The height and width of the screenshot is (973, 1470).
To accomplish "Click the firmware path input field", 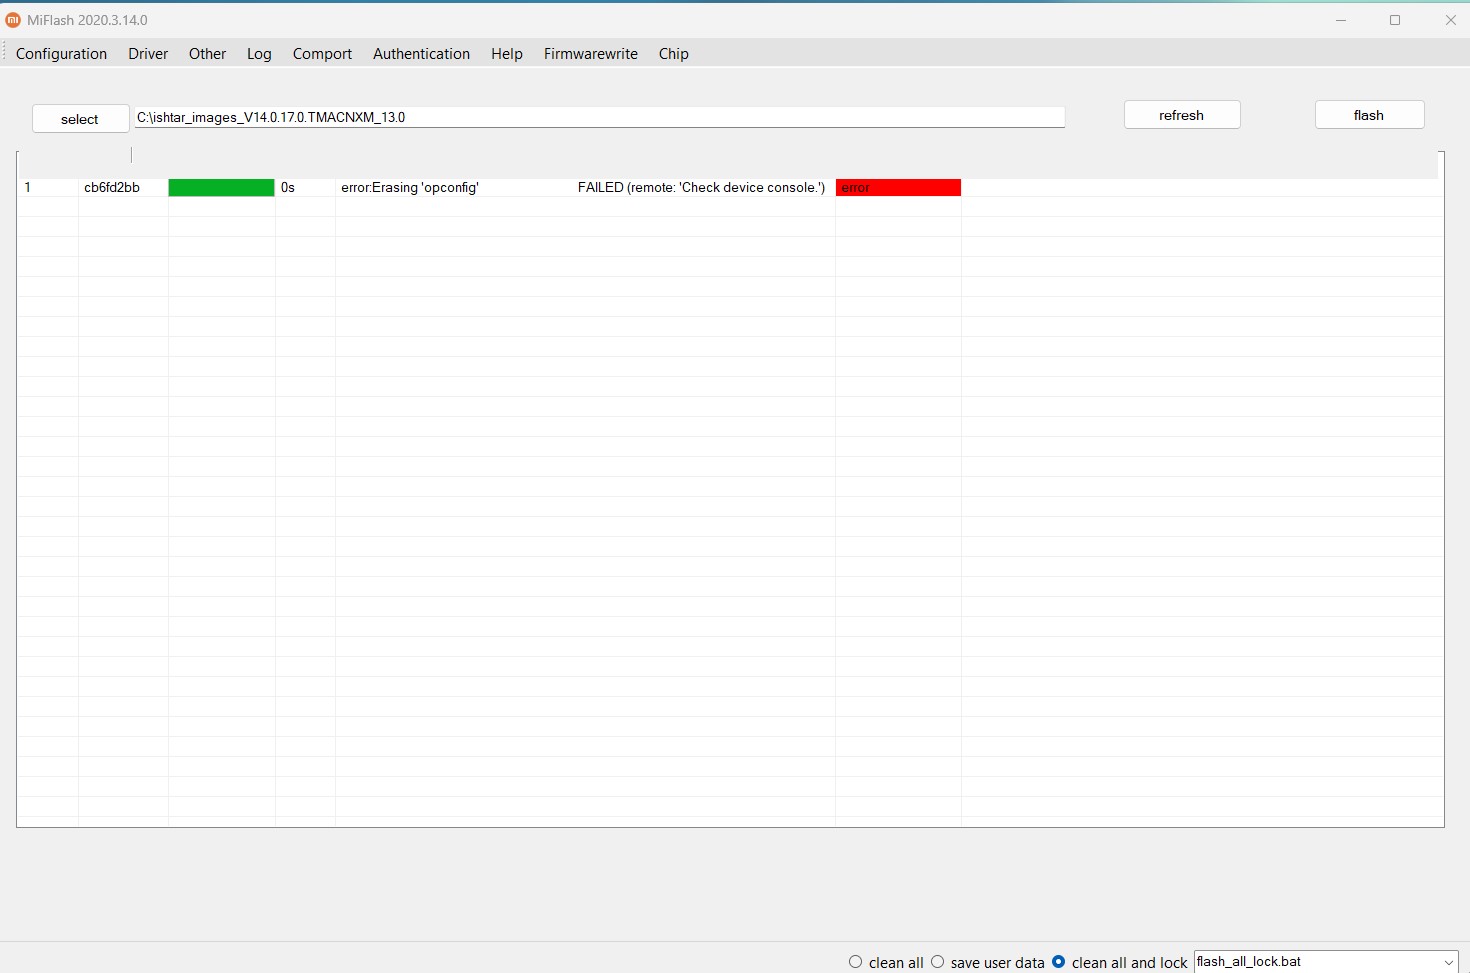I will pyautogui.click(x=598, y=118).
